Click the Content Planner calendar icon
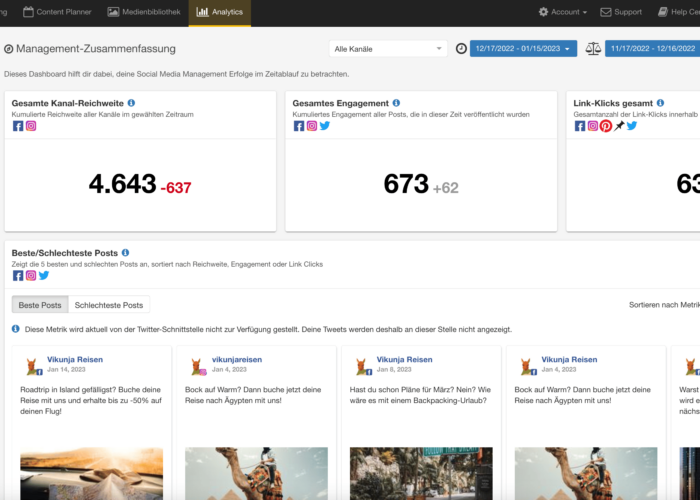 [28, 12]
